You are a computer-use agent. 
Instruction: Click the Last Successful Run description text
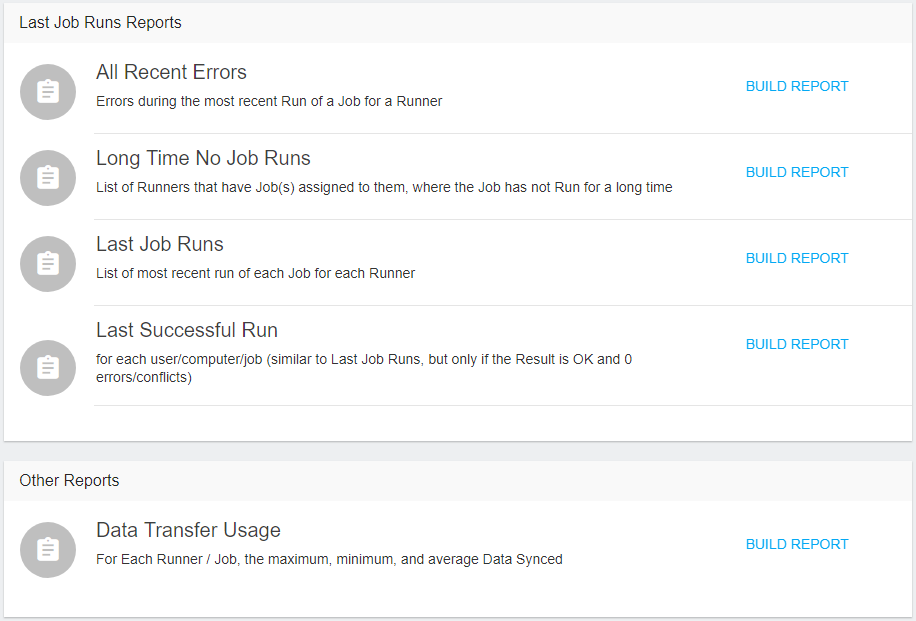point(364,368)
